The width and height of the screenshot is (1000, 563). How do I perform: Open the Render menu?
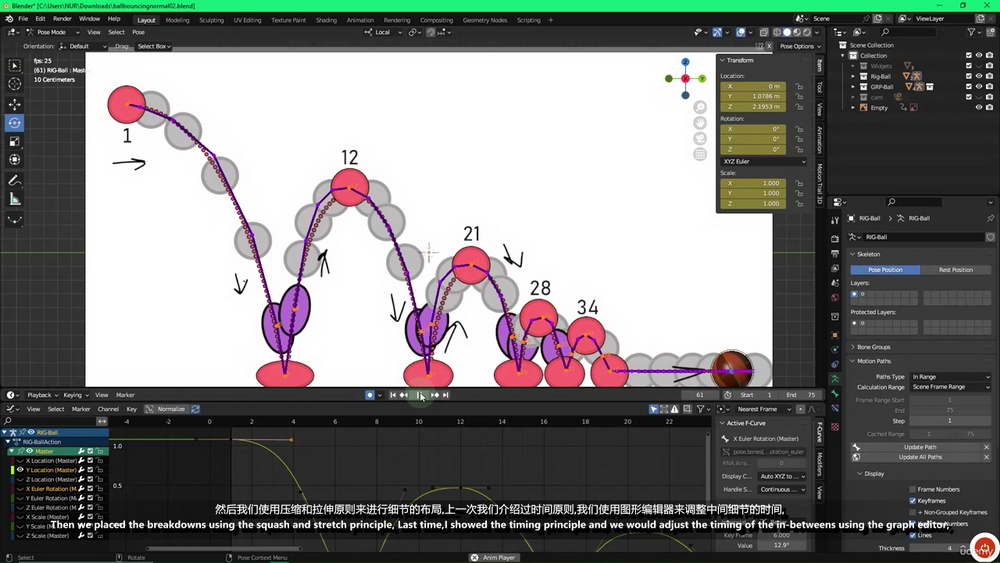62,19
